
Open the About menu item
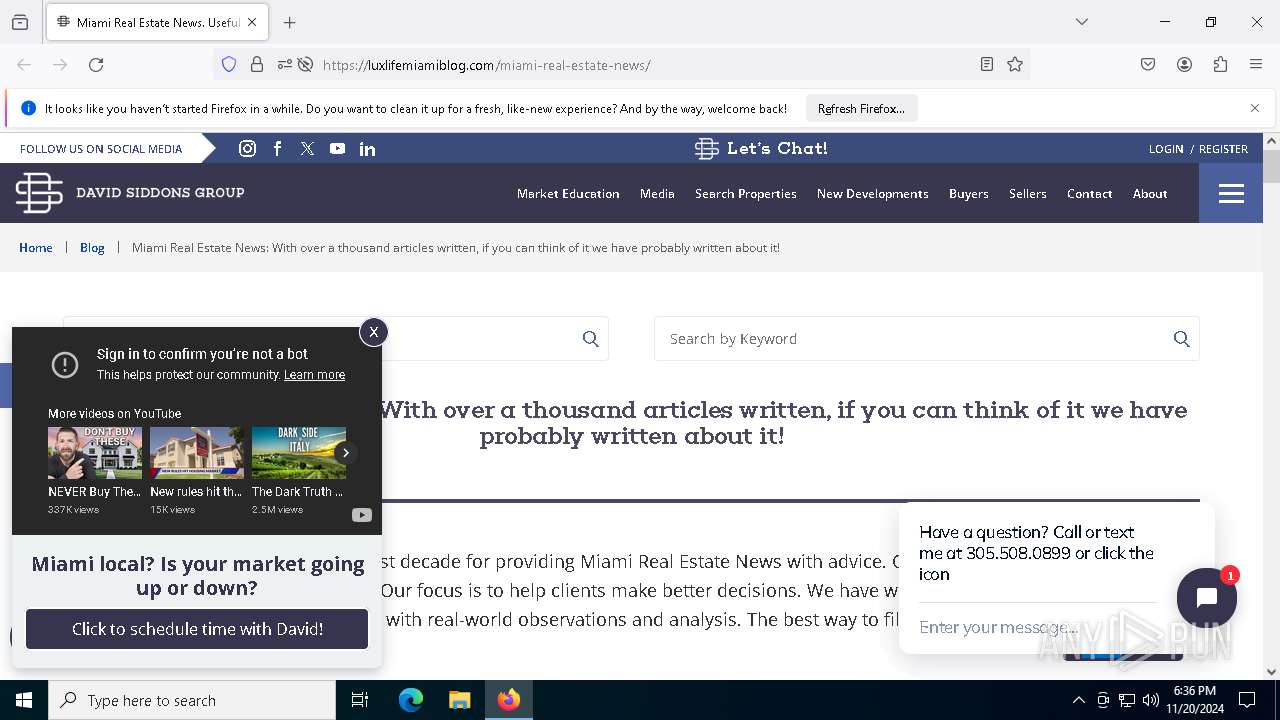click(1150, 194)
